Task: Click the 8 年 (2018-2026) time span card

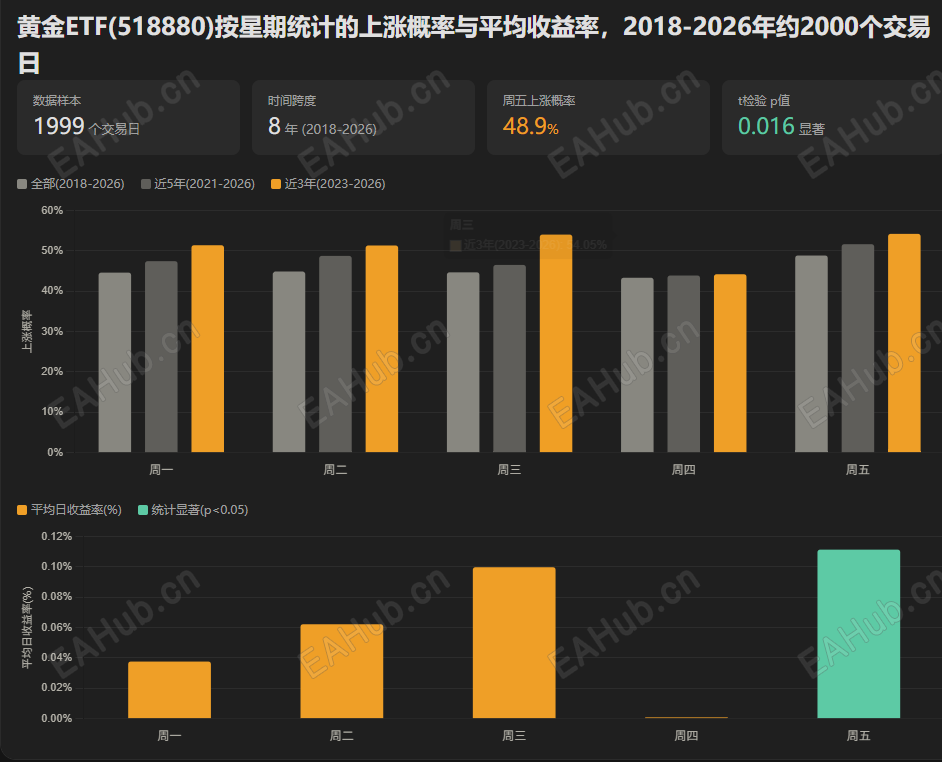Action: click(363, 118)
